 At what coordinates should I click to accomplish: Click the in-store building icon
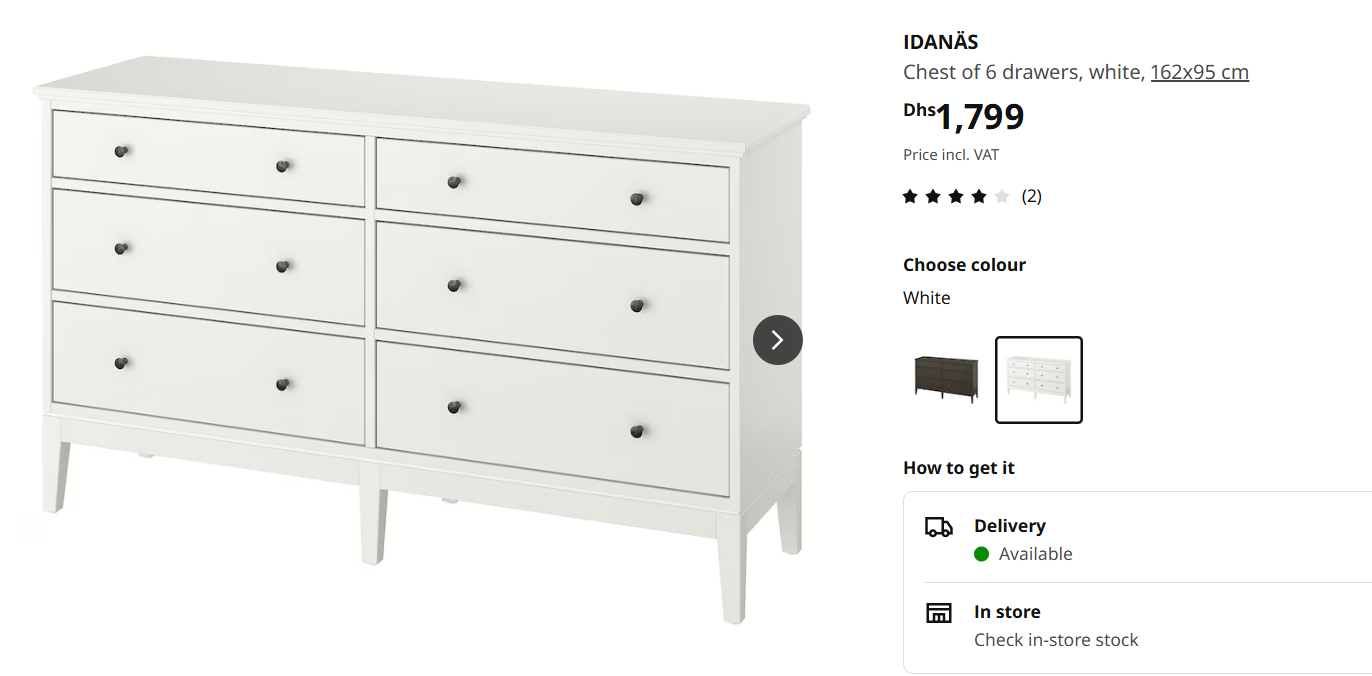[939, 613]
